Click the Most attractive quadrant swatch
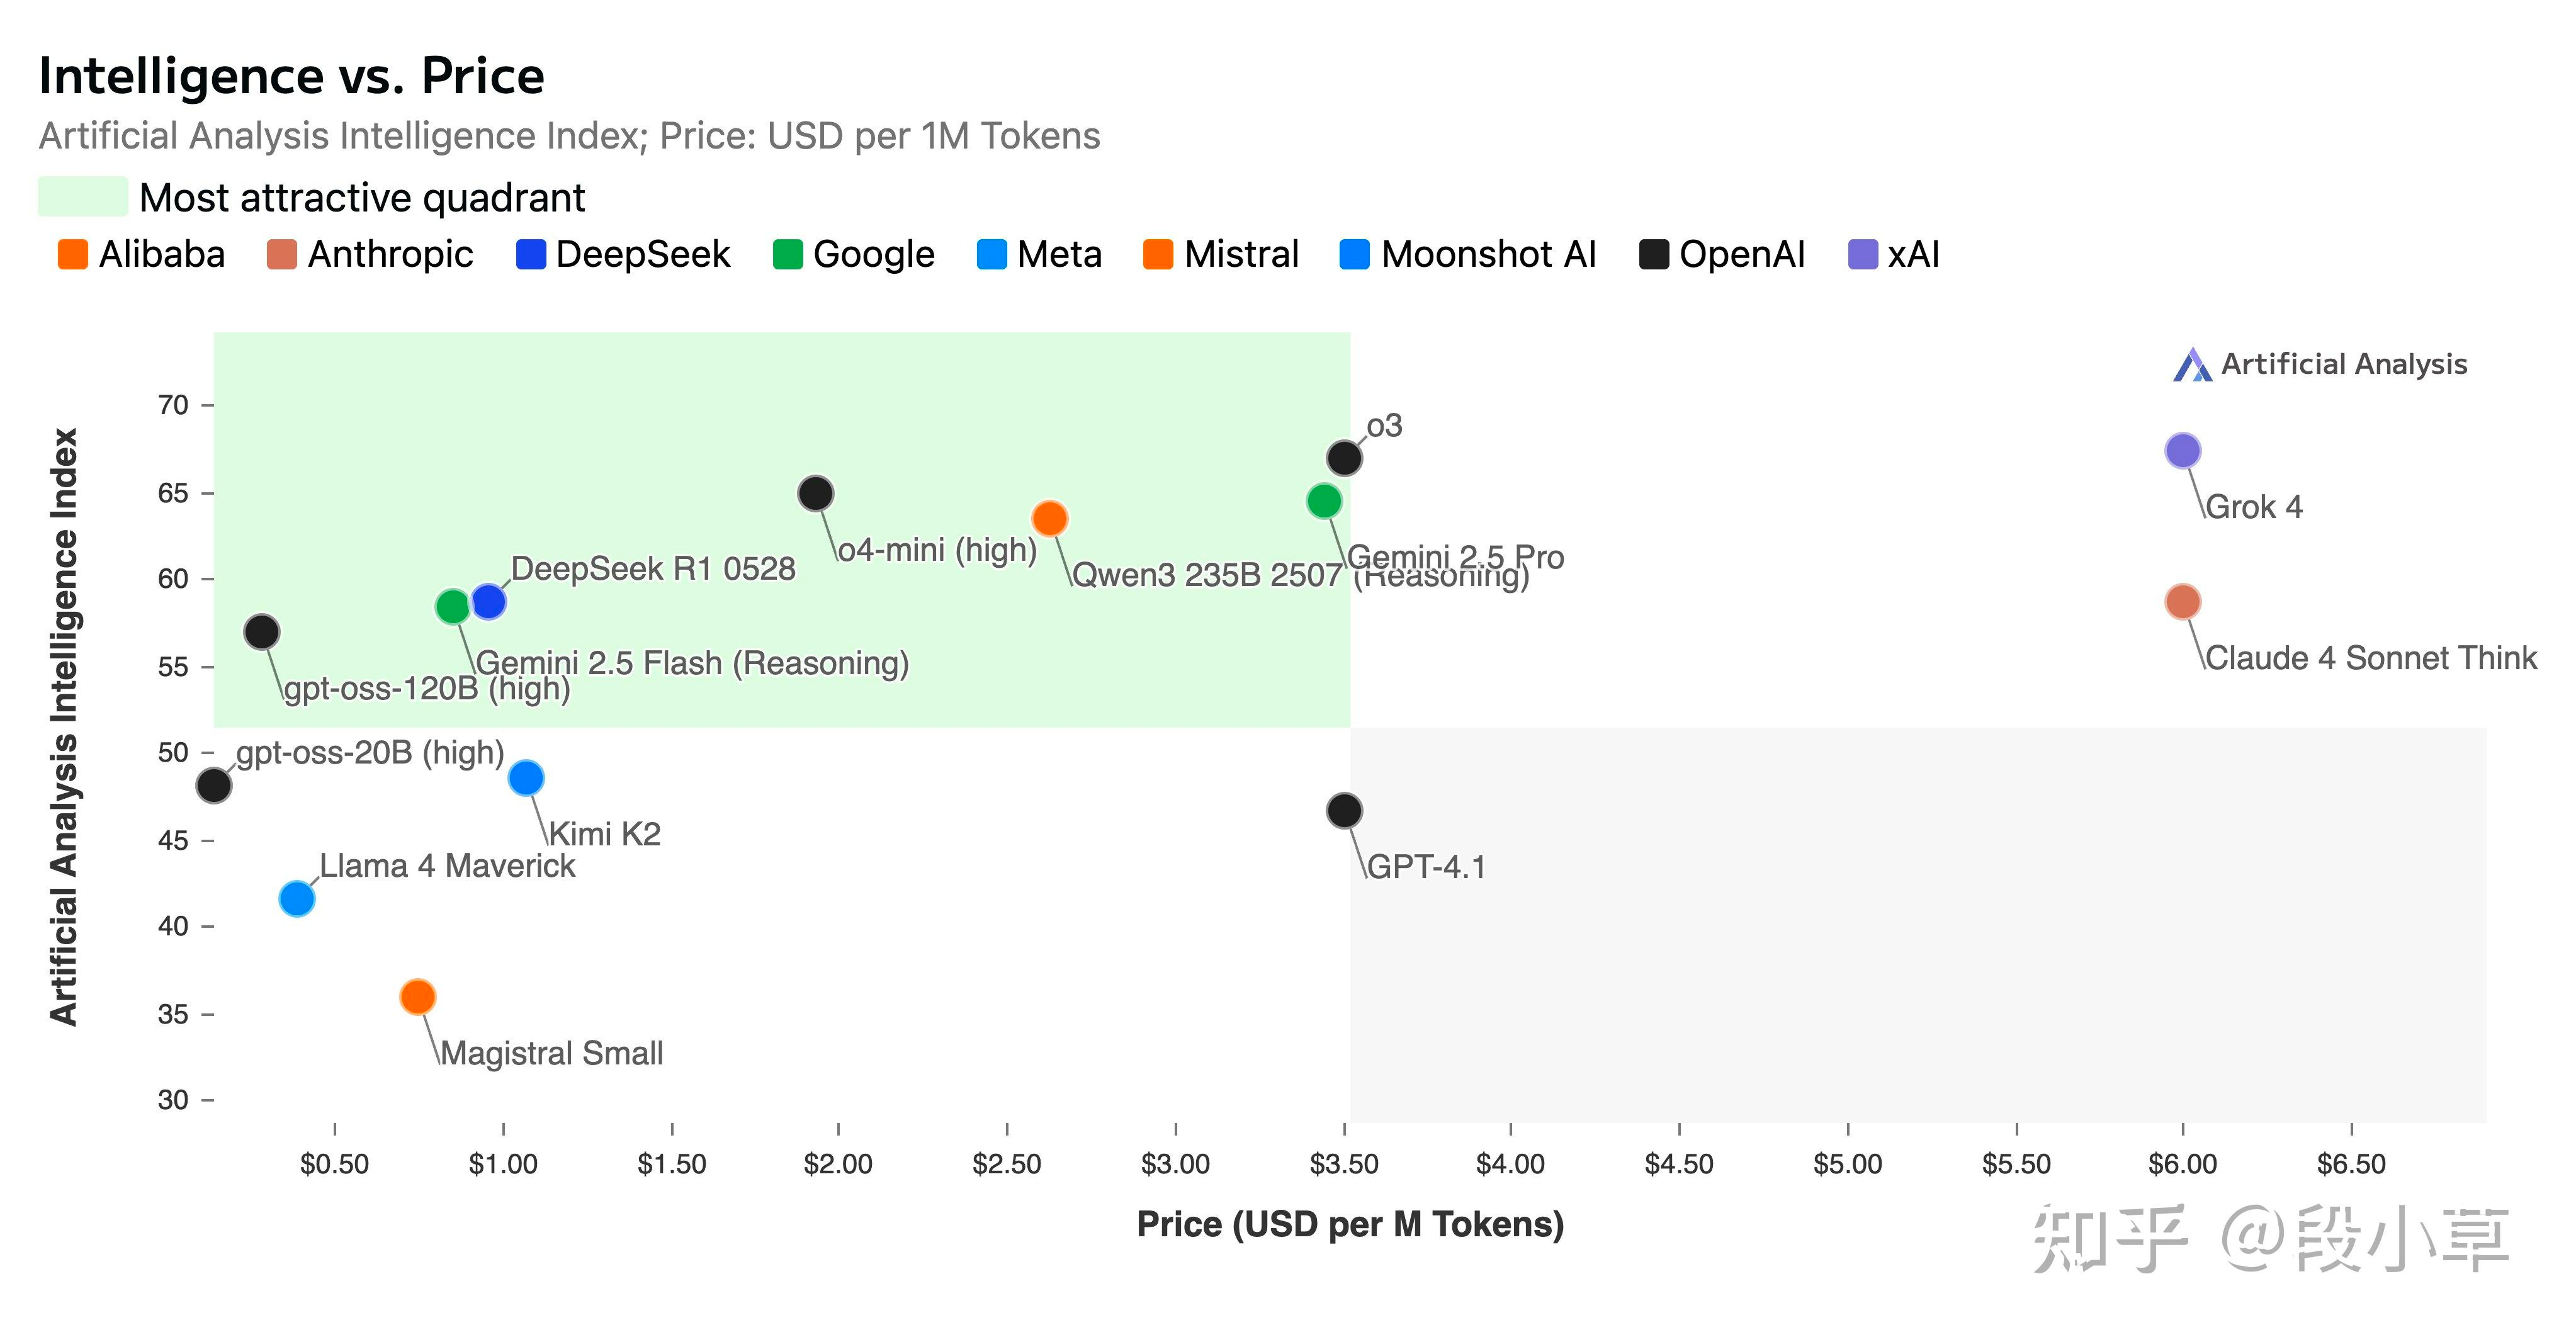The height and width of the screenshot is (1342, 2576). 83,197
